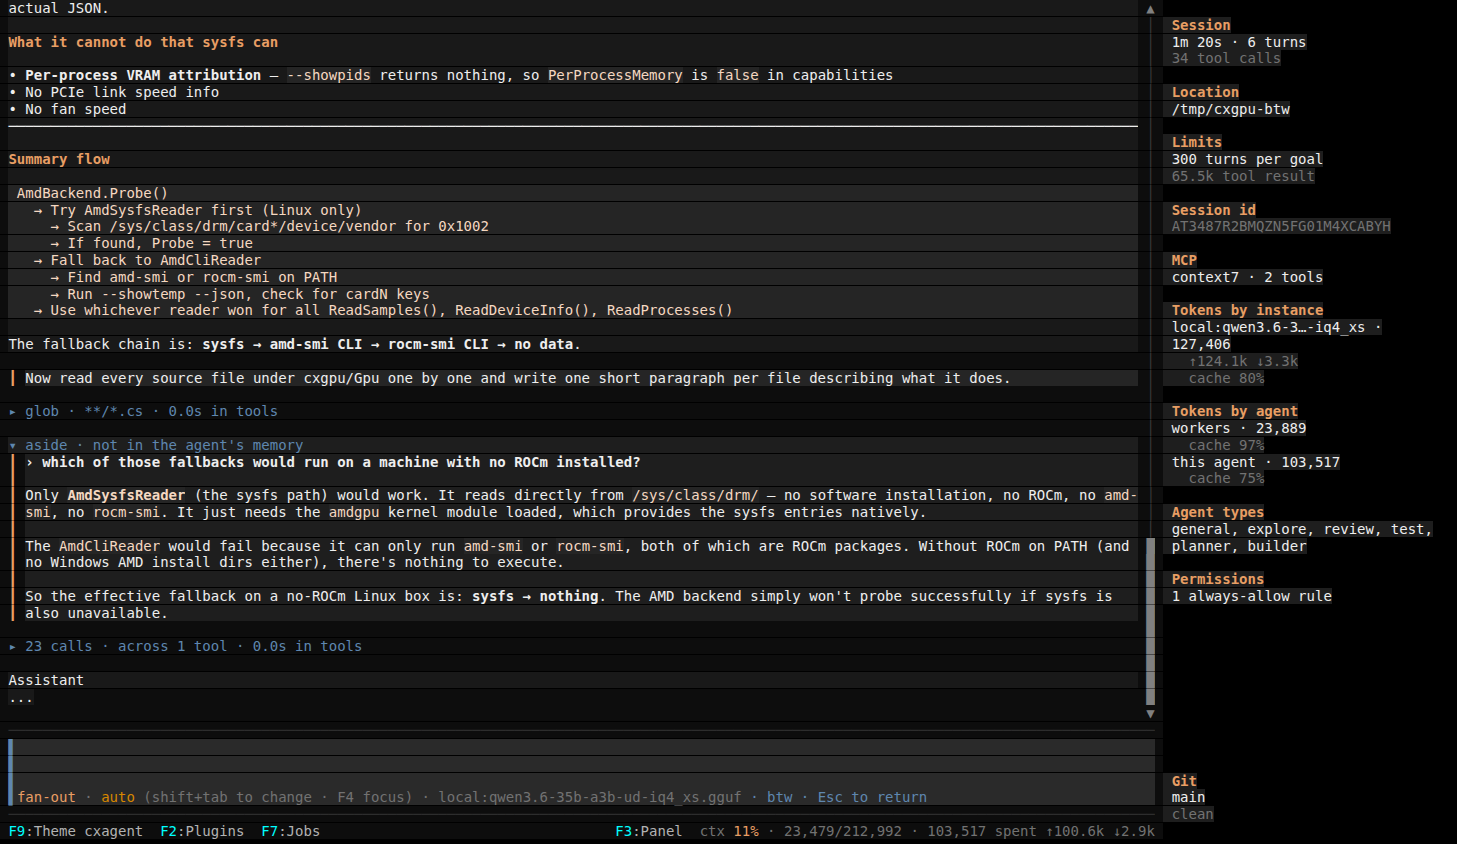Viewport: 1457px width, 844px height.
Task: Click the scrollbar up arrow
Action: click(1150, 9)
